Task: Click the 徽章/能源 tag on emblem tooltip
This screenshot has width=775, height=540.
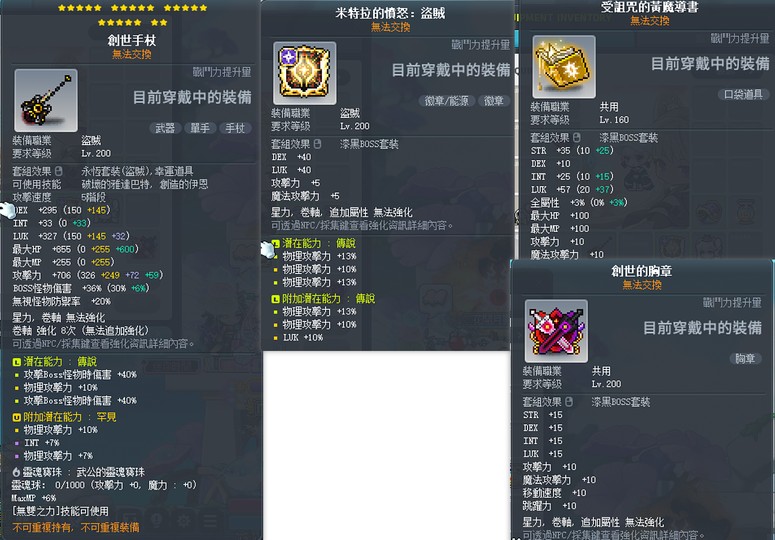Action: (446, 101)
